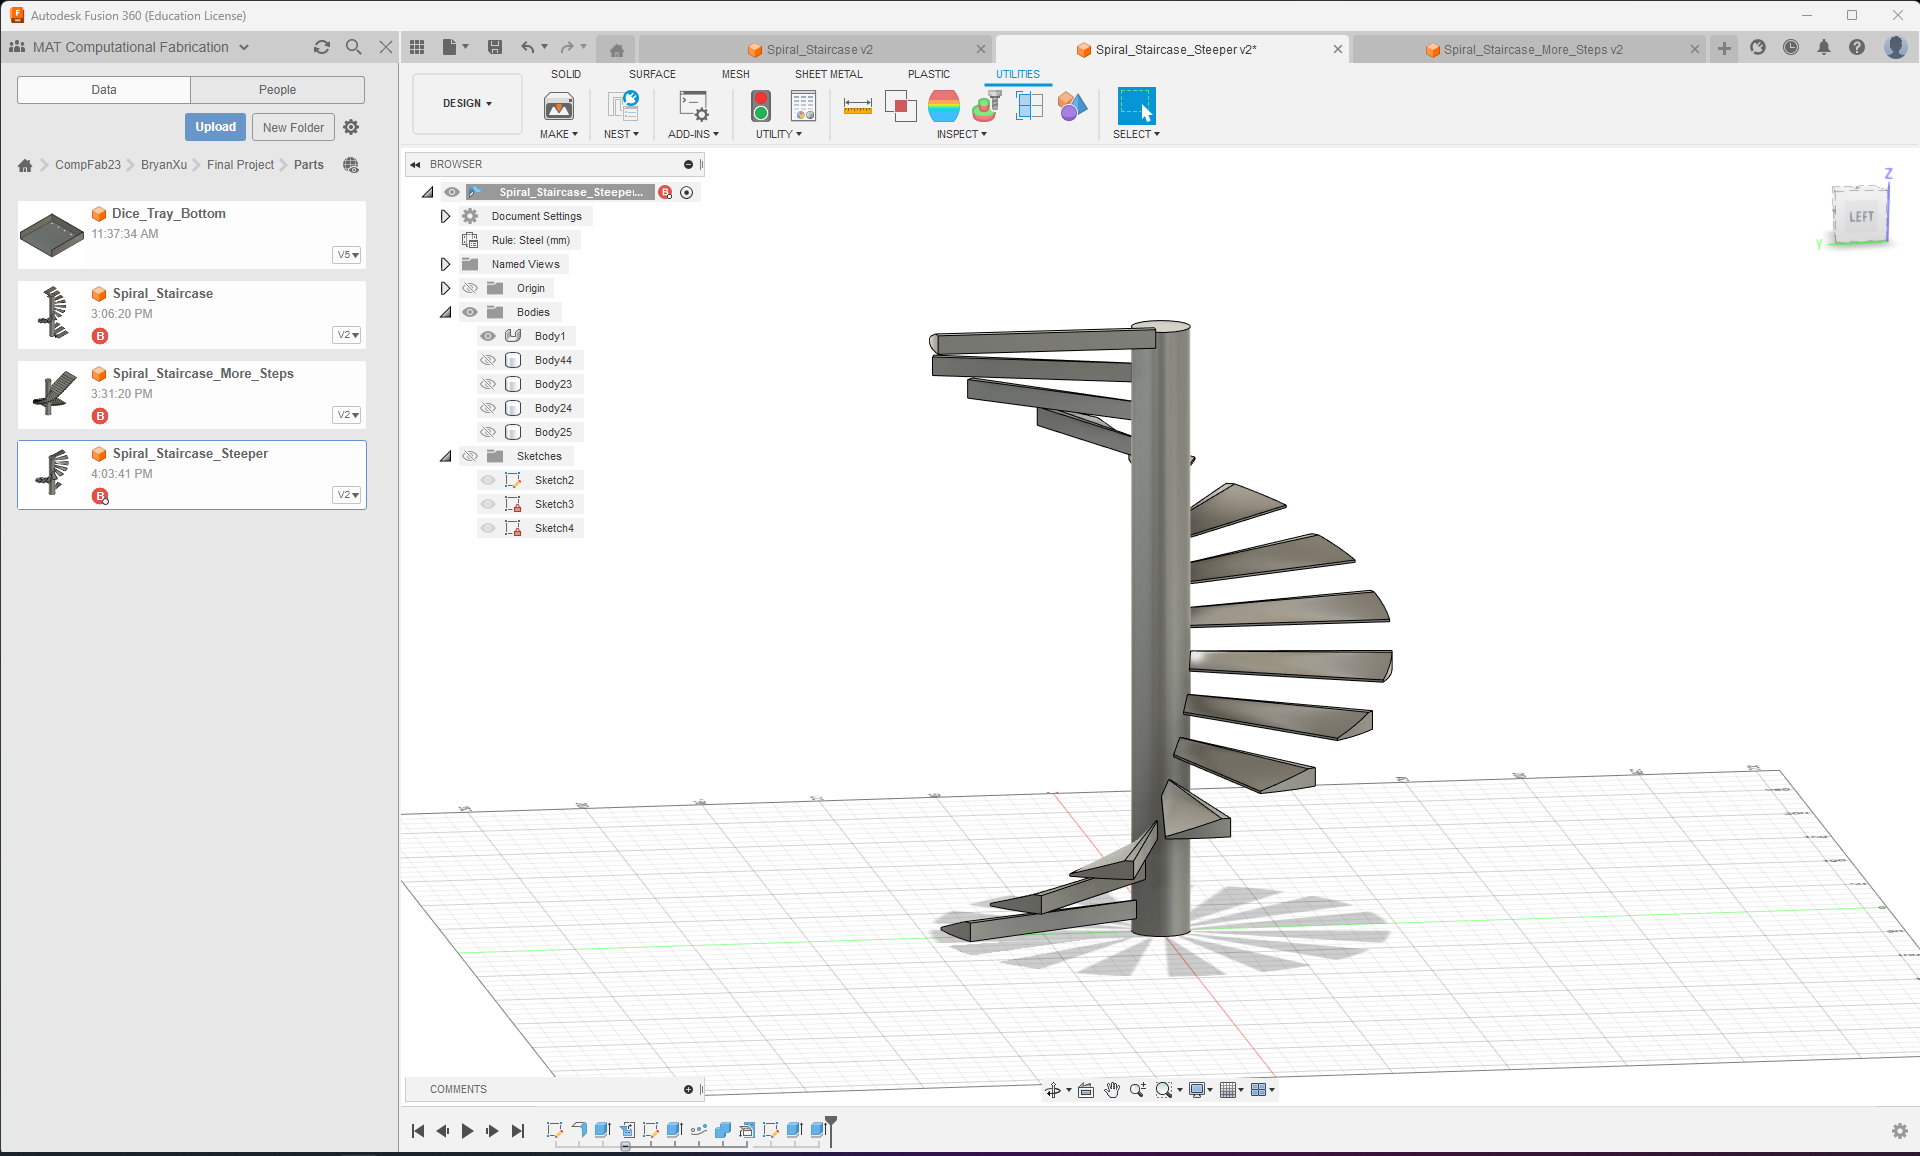Open the Spiral_Staircase file thumbnail

coord(52,314)
